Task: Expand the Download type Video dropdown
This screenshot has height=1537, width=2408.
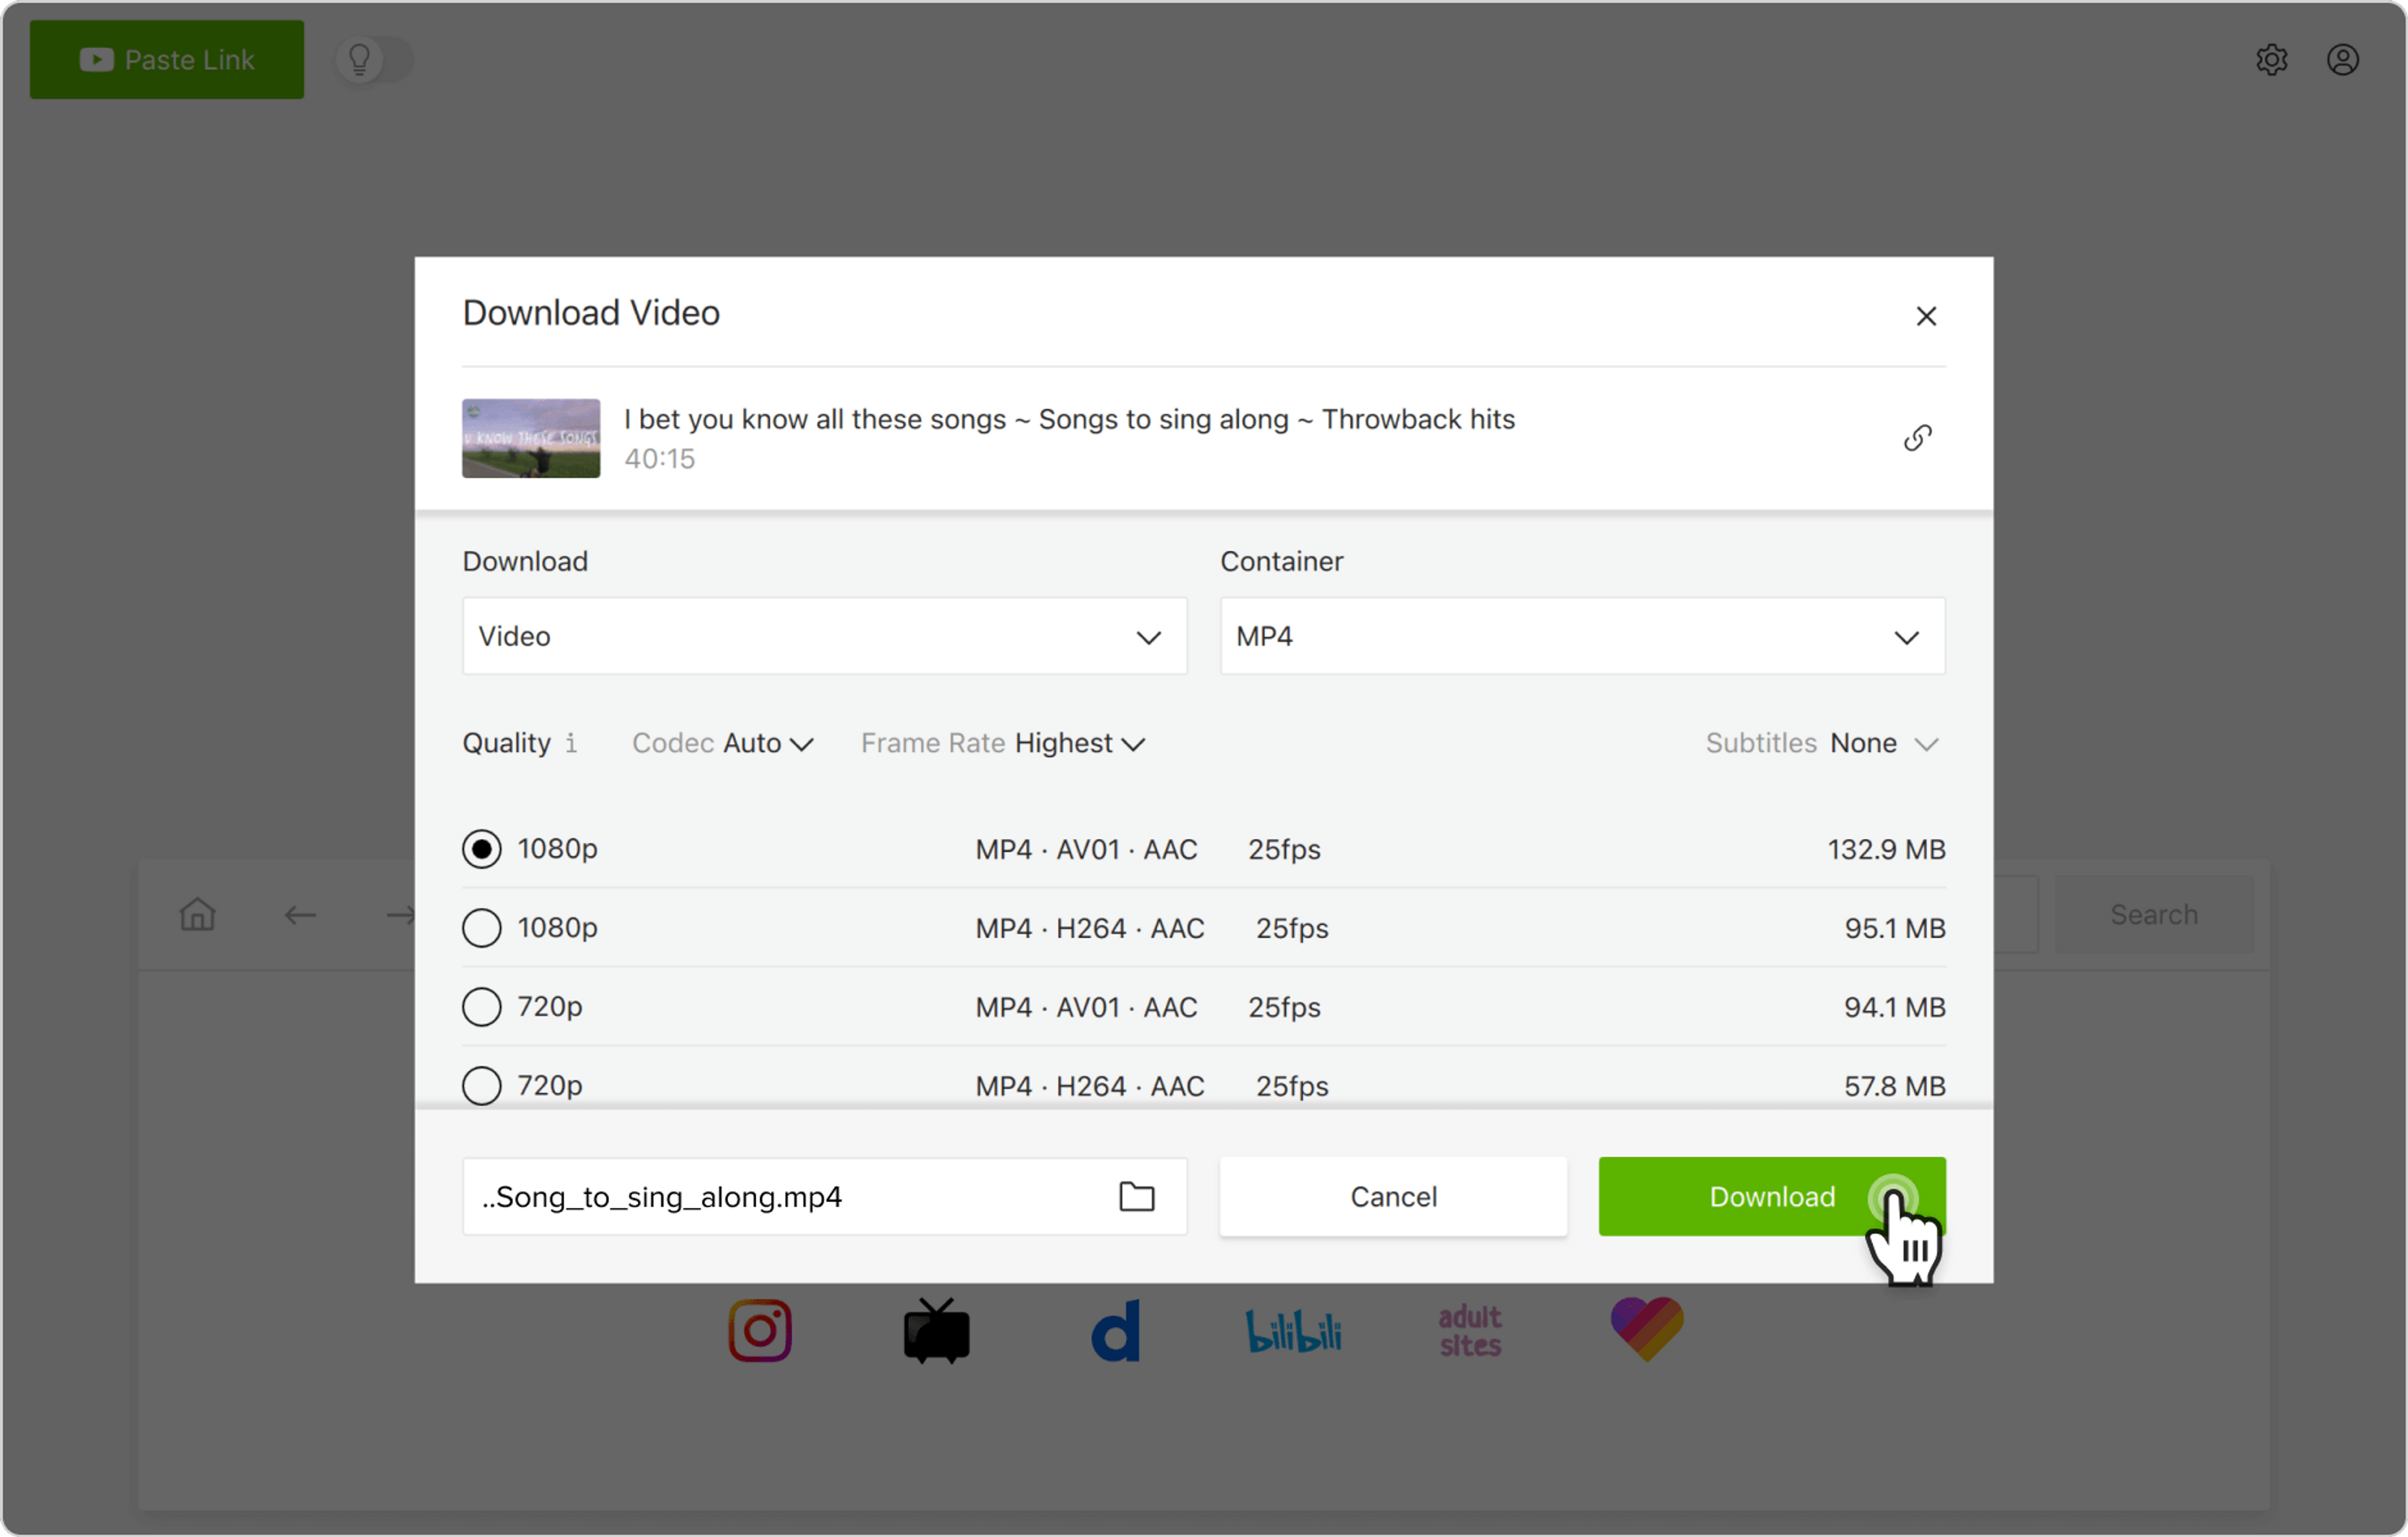Action: 824,637
